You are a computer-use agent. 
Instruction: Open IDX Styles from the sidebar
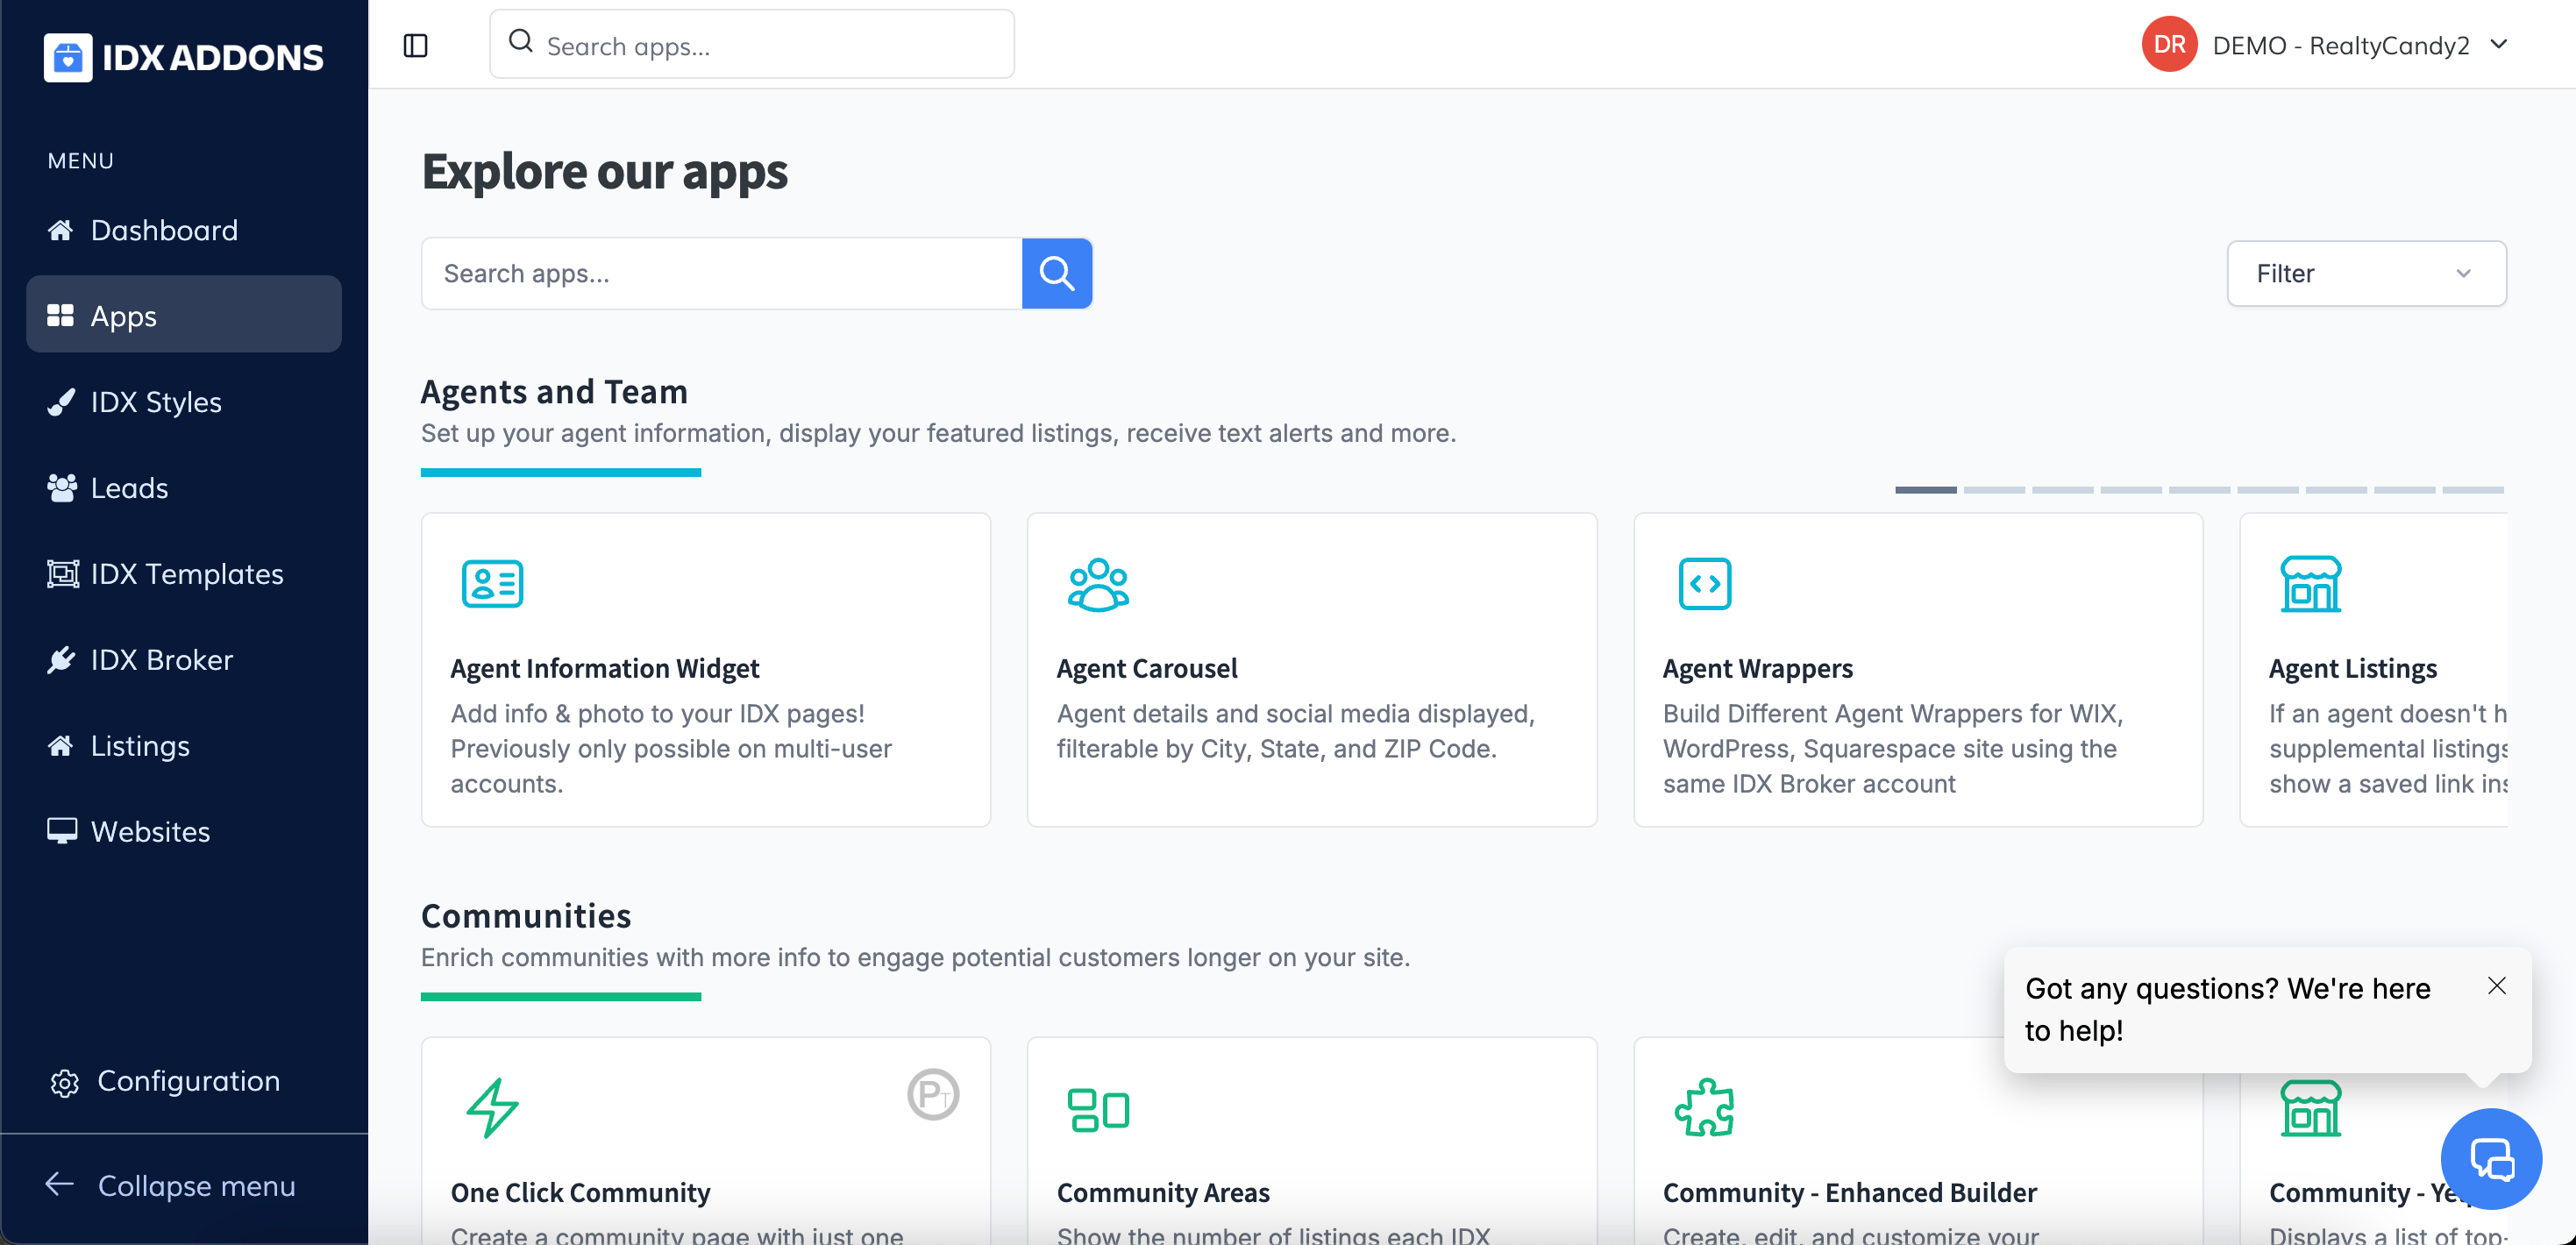tap(155, 402)
